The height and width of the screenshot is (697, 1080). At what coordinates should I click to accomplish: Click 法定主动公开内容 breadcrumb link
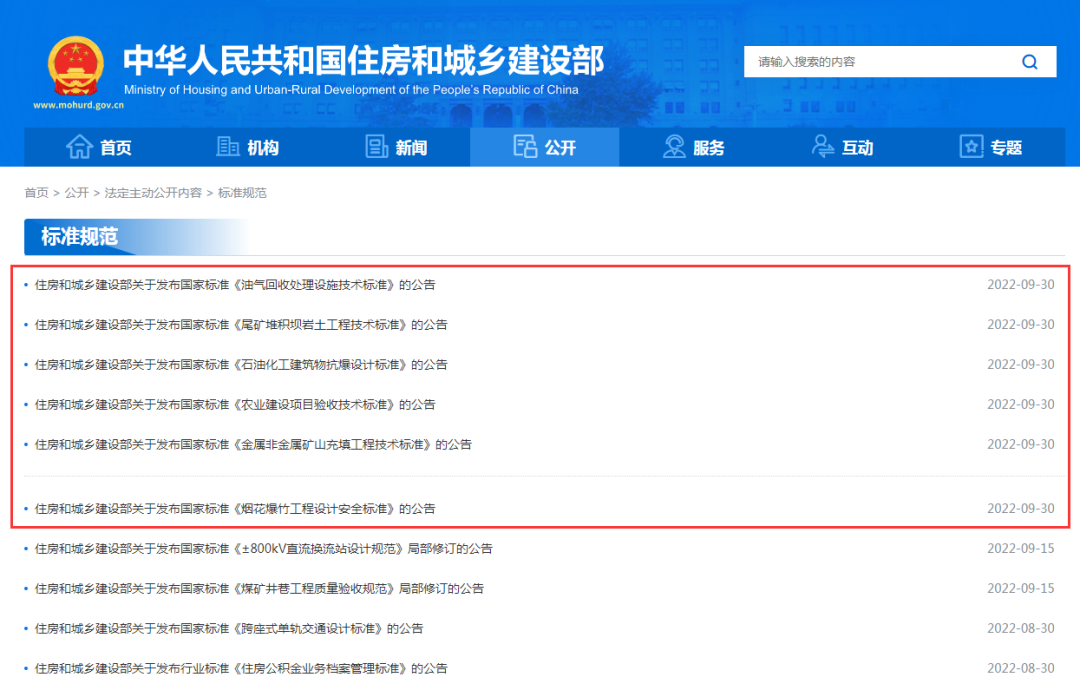(153, 193)
